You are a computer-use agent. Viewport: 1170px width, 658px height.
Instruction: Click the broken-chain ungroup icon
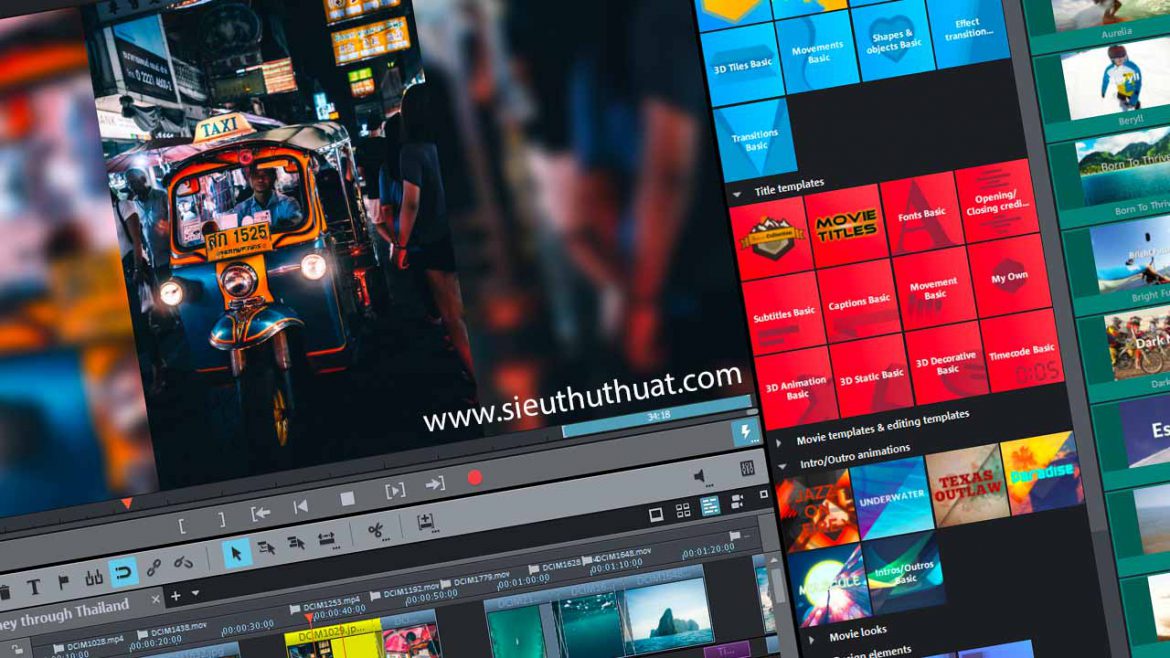183,563
